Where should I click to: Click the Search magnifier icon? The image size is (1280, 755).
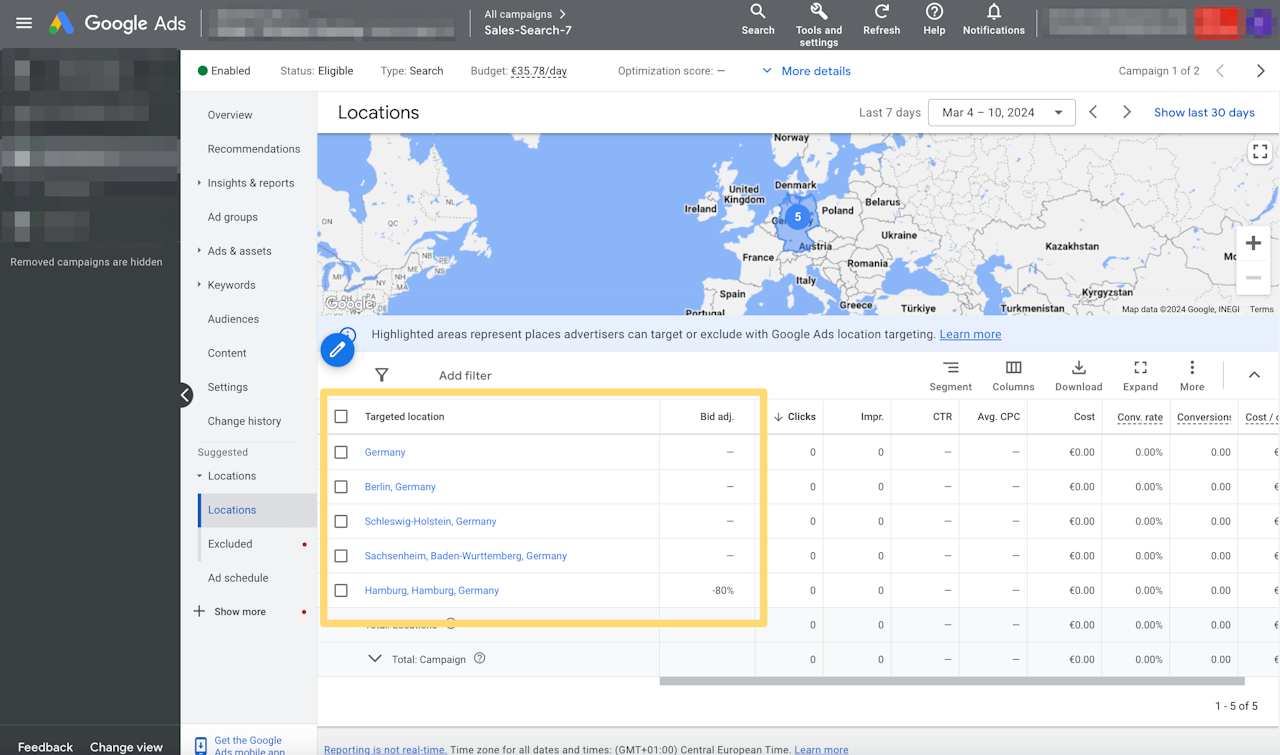pos(758,13)
